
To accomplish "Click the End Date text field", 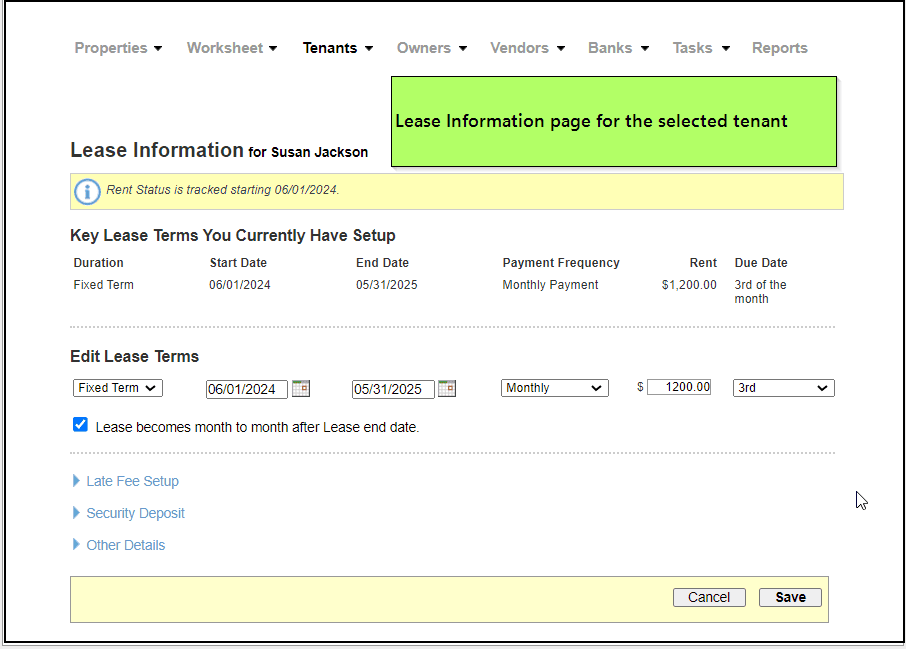I will click(392, 389).
